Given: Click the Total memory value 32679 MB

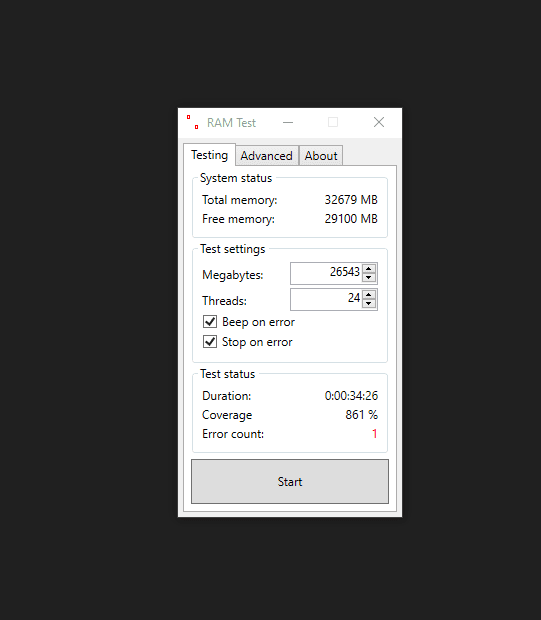Looking at the screenshot, I should (x=351, y=200).
